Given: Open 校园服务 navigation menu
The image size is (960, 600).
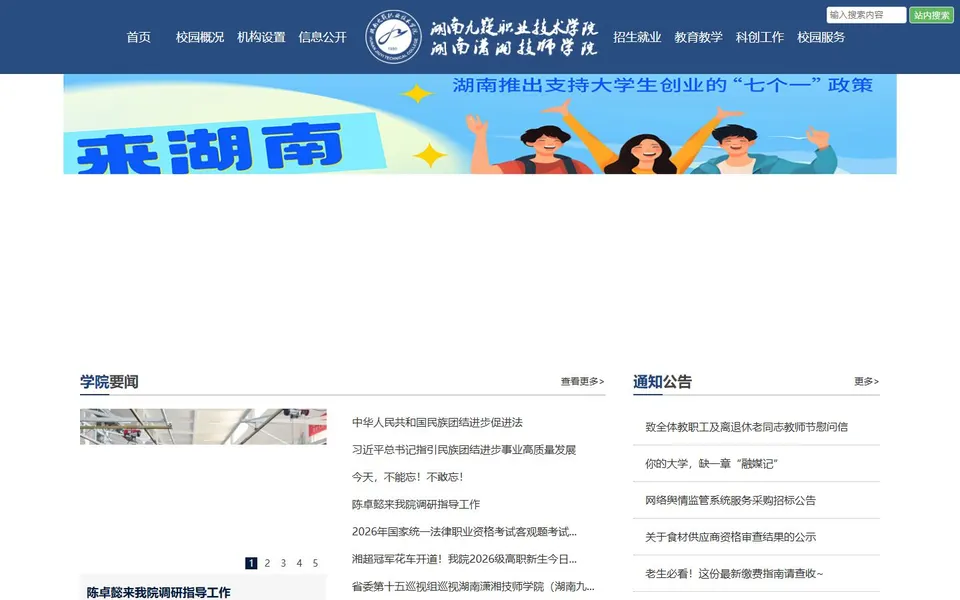Looking at the screenshot, I should 821,37.
